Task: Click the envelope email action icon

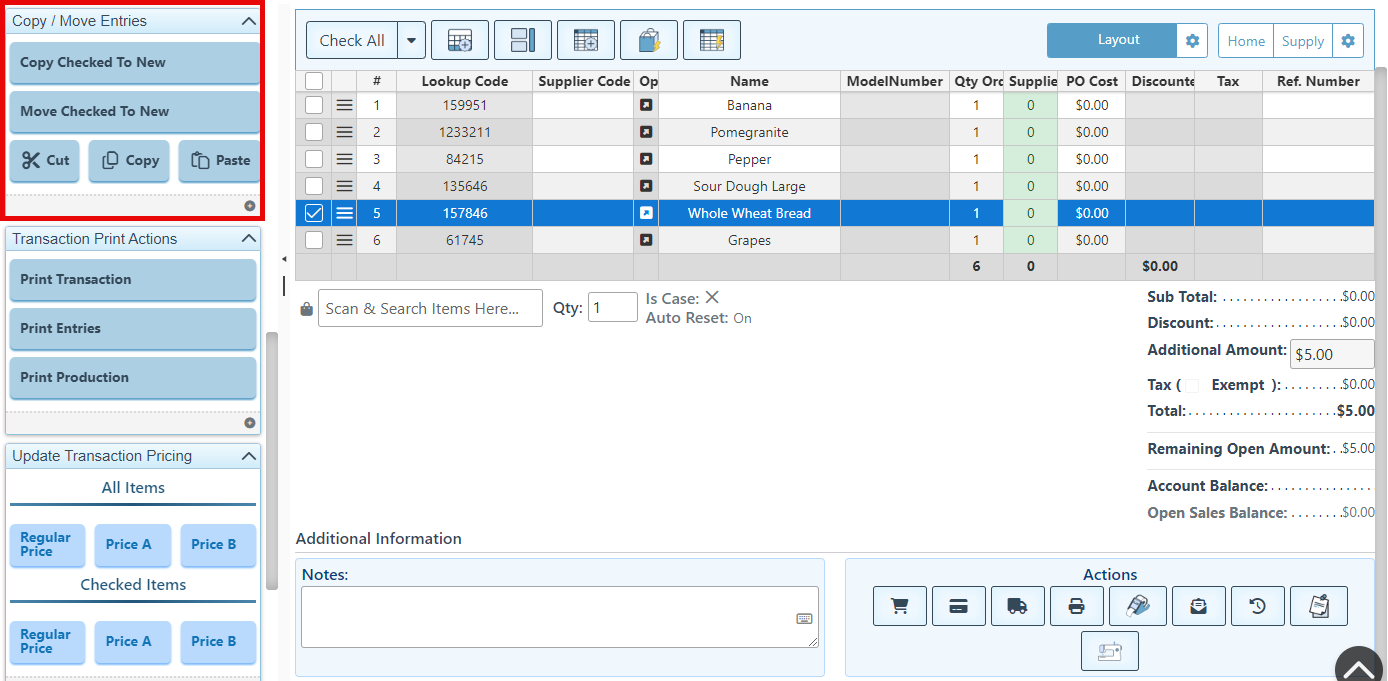Action: [x=1198, y=606]
